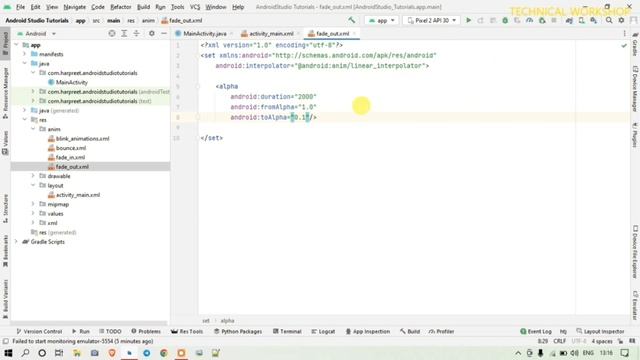
Task: Open Task View on taskbar
Action: point(59,353)
